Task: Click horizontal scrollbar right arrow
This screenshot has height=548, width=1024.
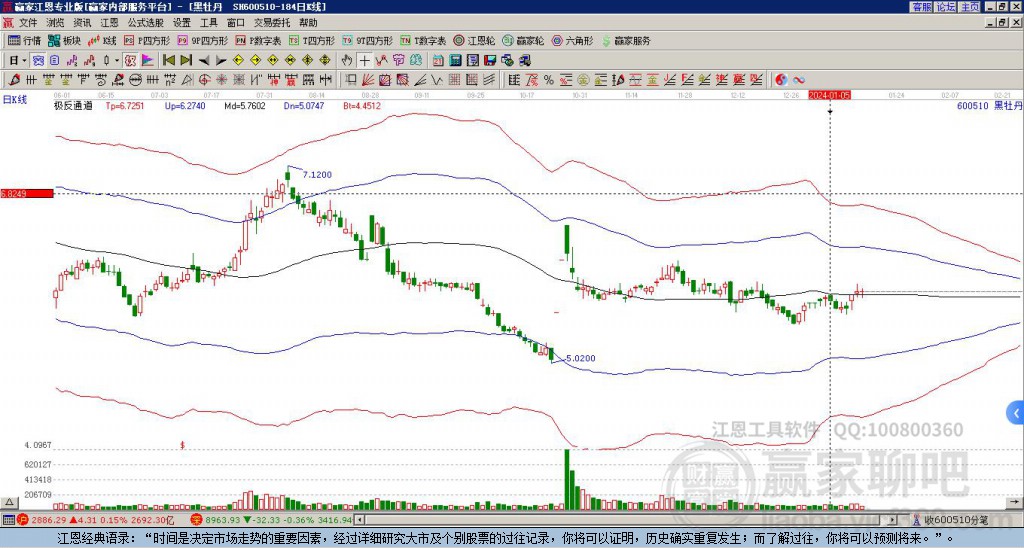Action: 892,520
